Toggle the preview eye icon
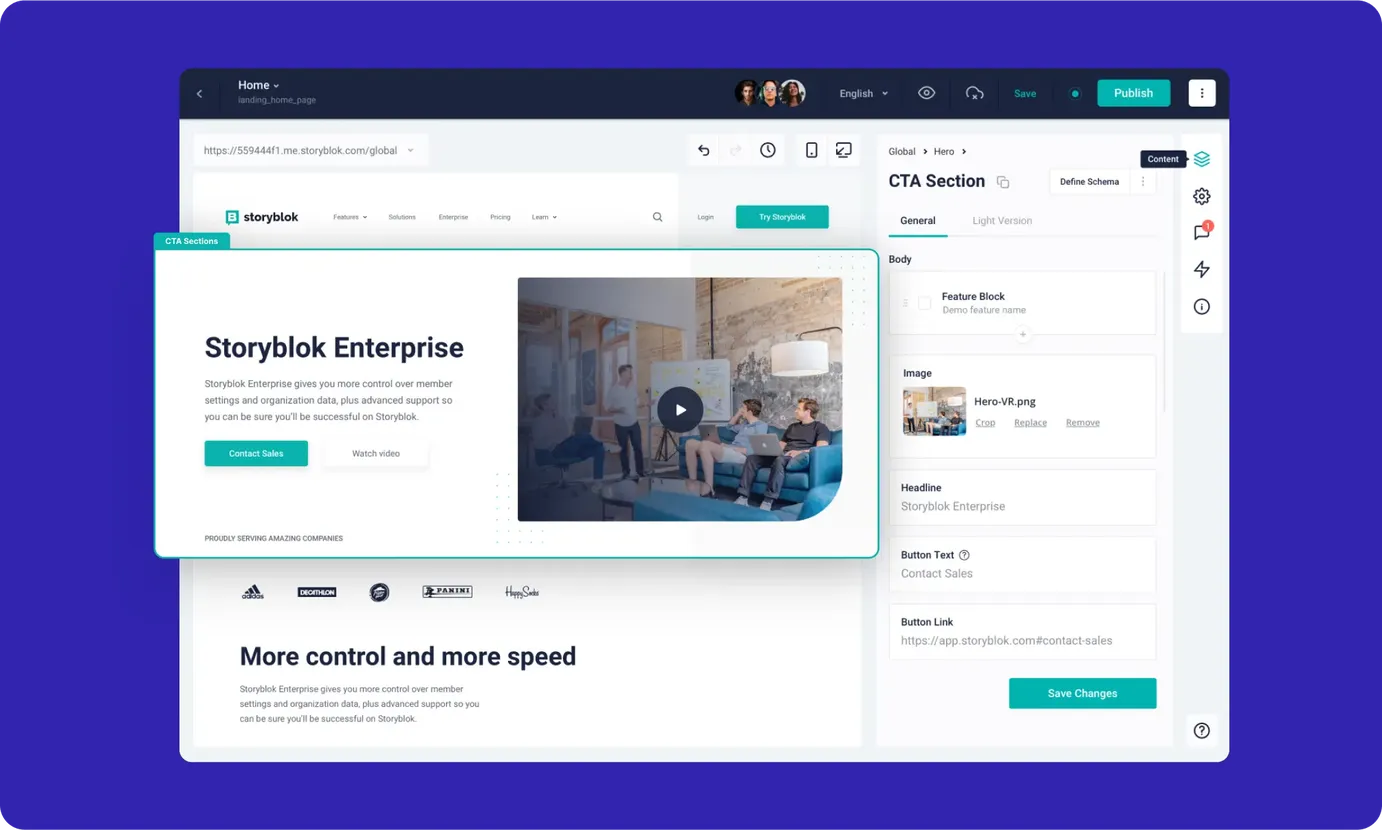 pyautogui.click(x=927, y=93)
